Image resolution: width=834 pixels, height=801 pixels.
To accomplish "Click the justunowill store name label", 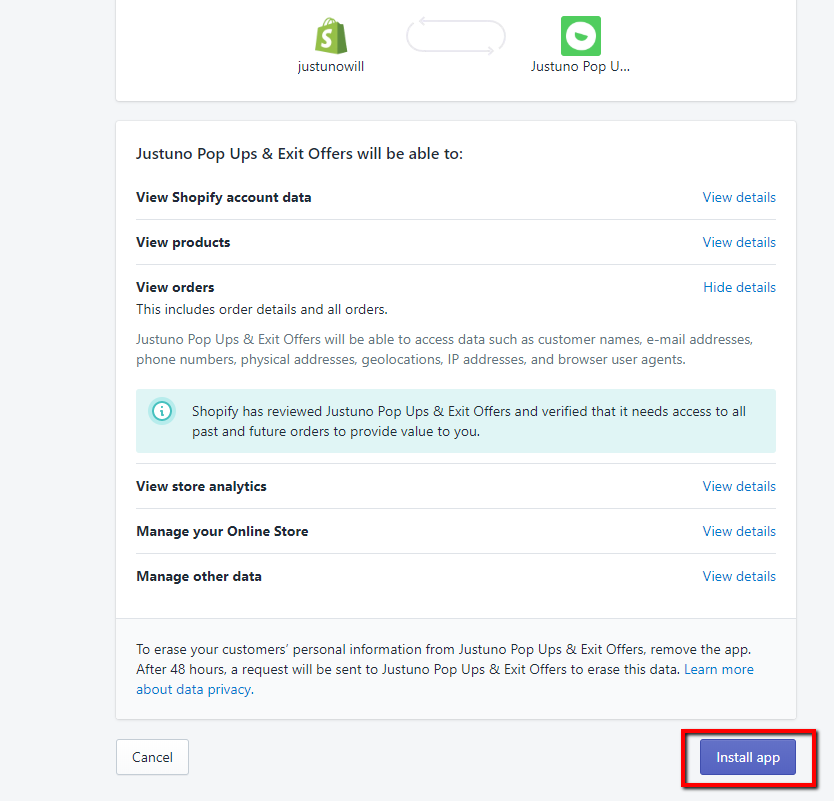I will pos(331,67).
